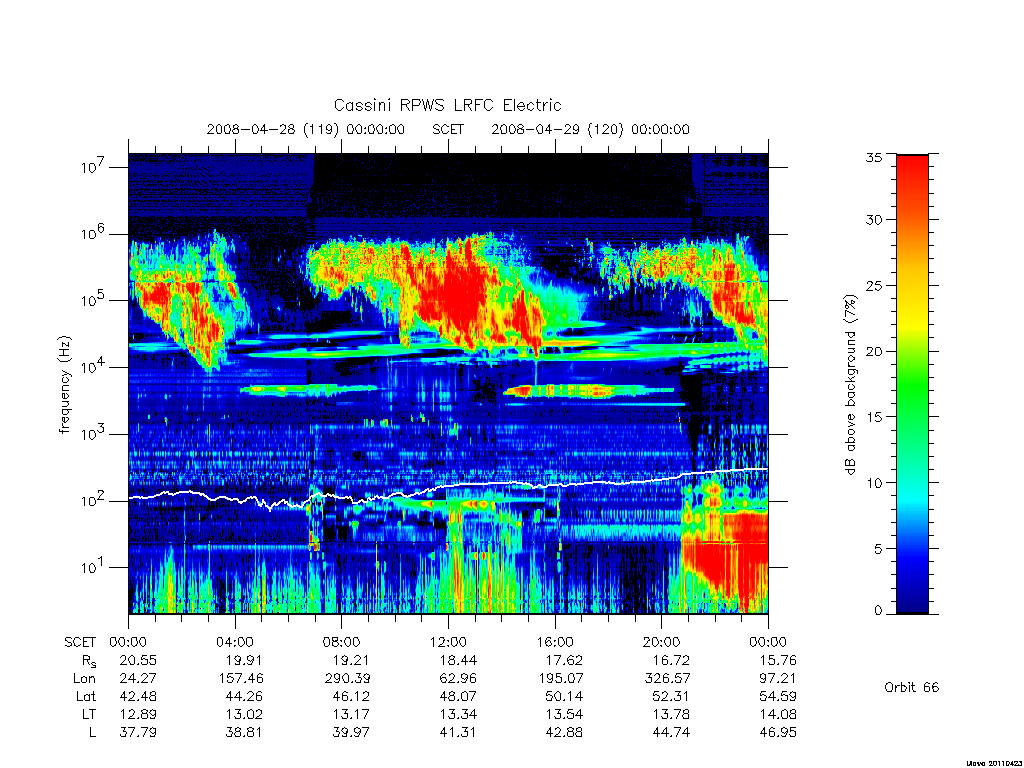This screenshot has width=1024, height=768.
Task: Click the 'frequency (Hz)' axis label
Action: click(64, 385)
